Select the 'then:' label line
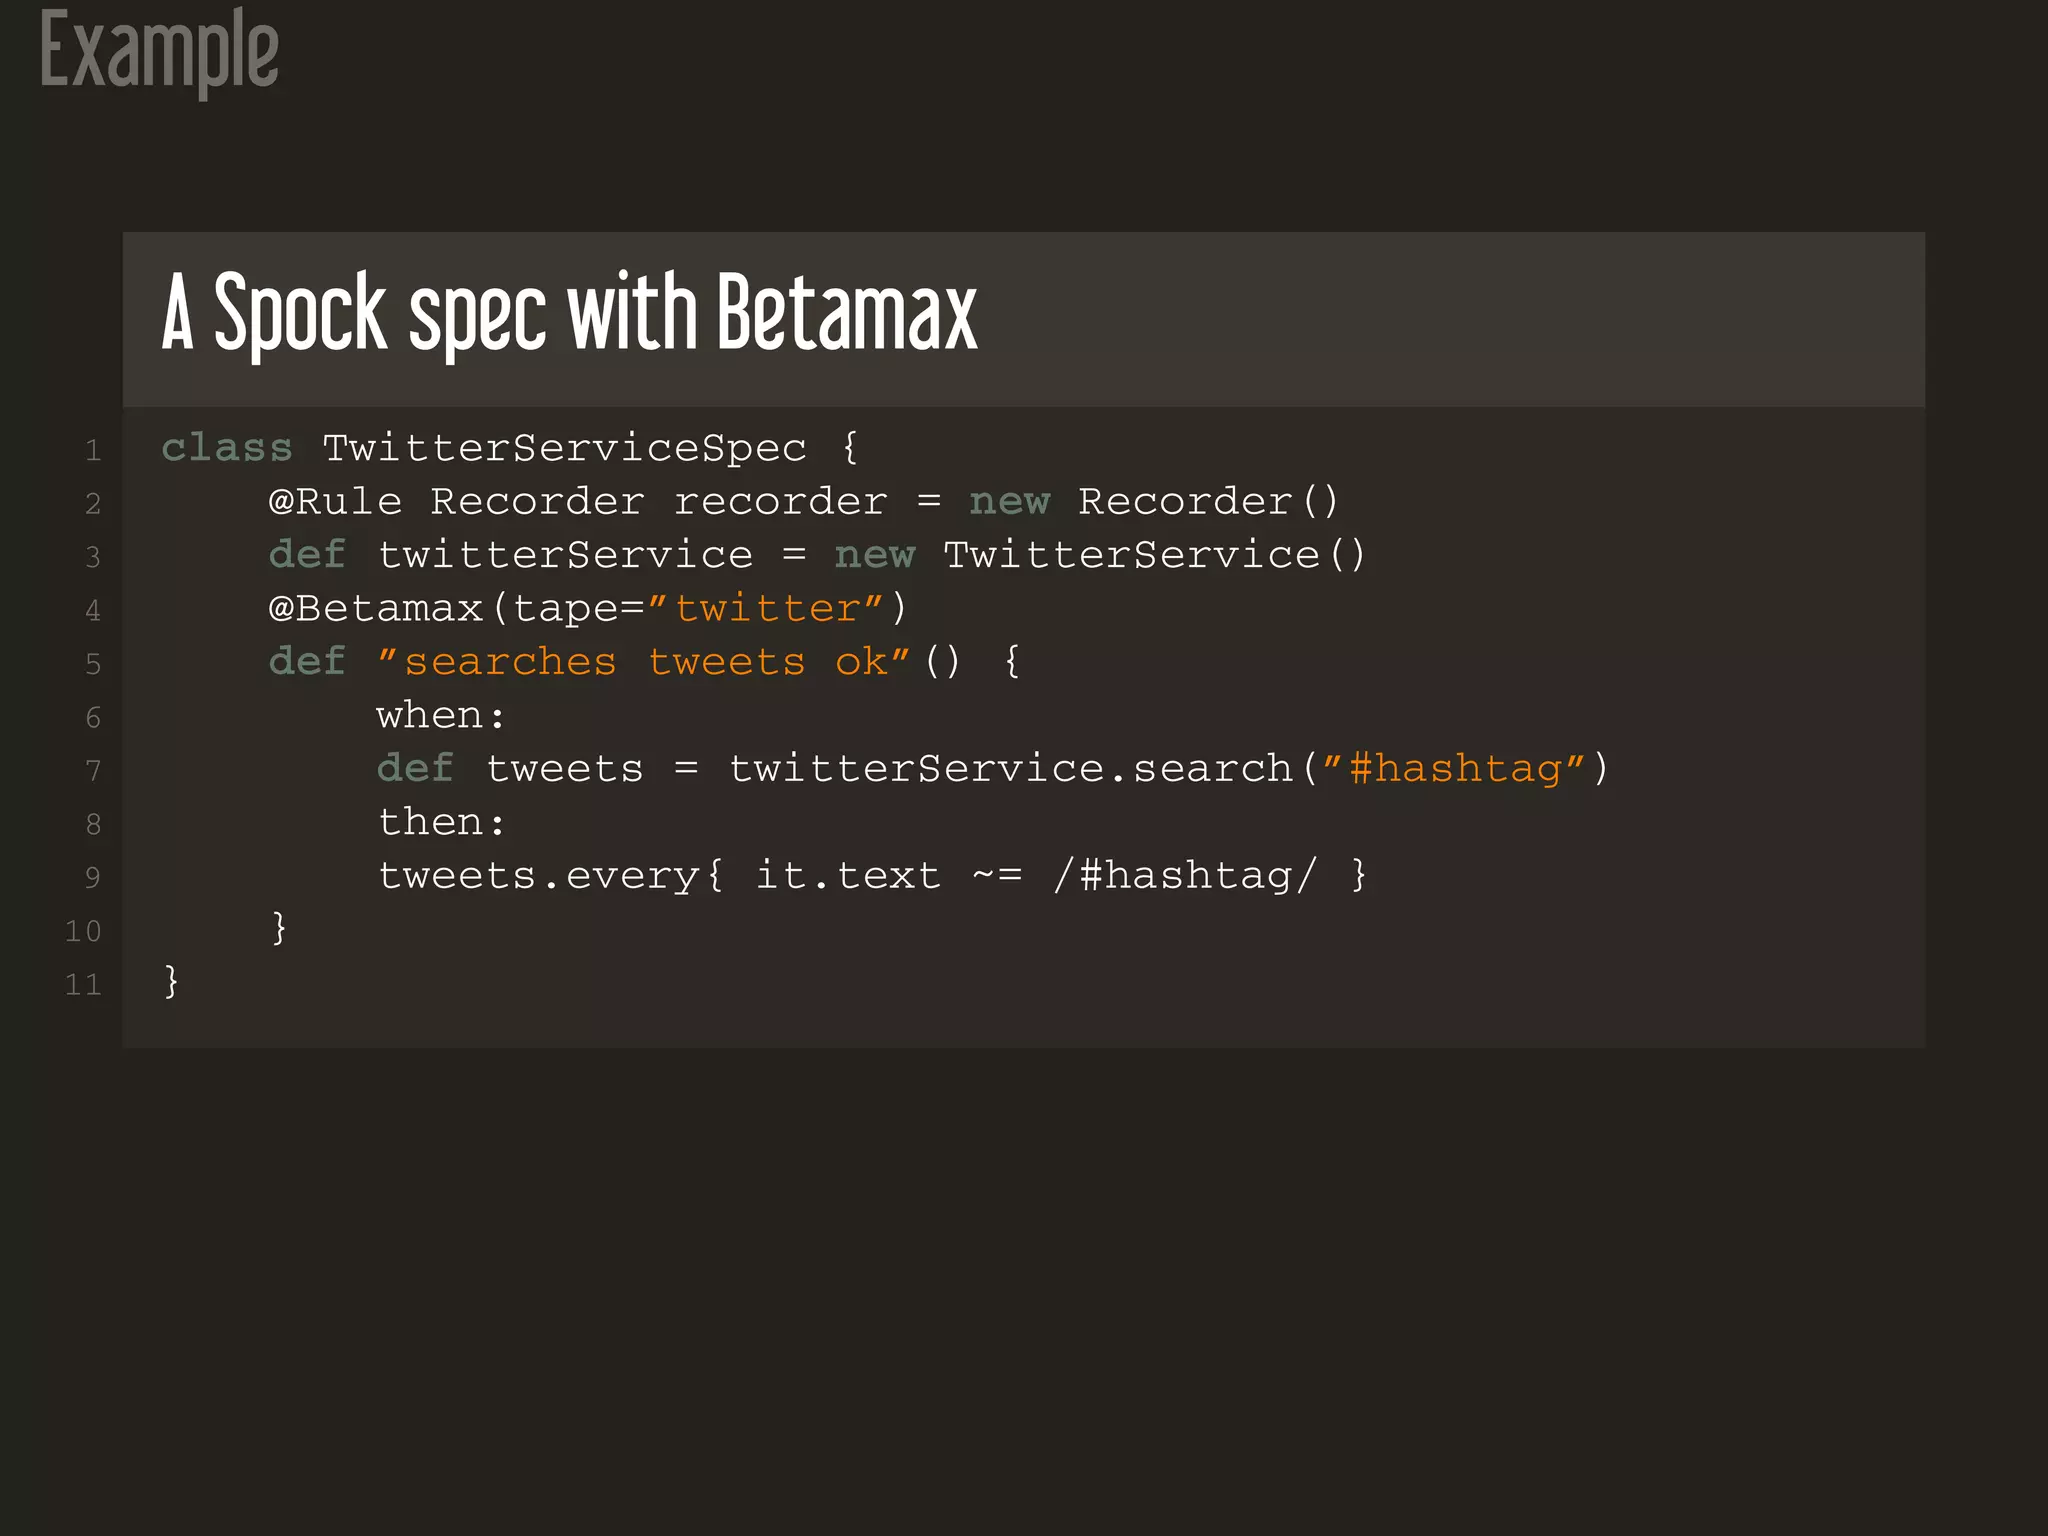This screenshot has height=1536, width=2048. pyautogui.click(x=441, y=822)
